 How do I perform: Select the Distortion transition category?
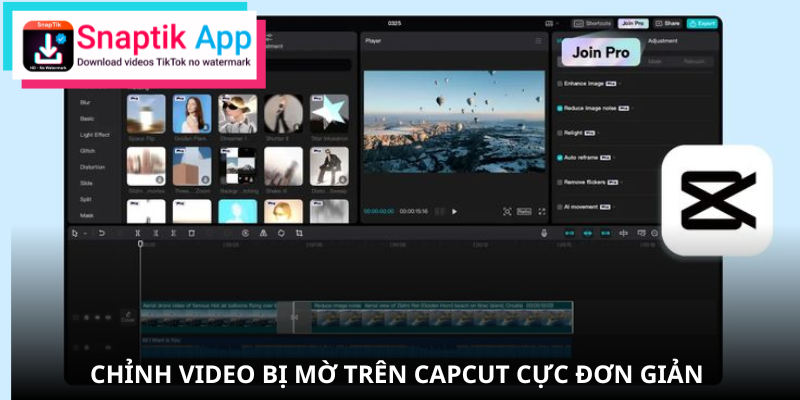[x=92, y=167]
